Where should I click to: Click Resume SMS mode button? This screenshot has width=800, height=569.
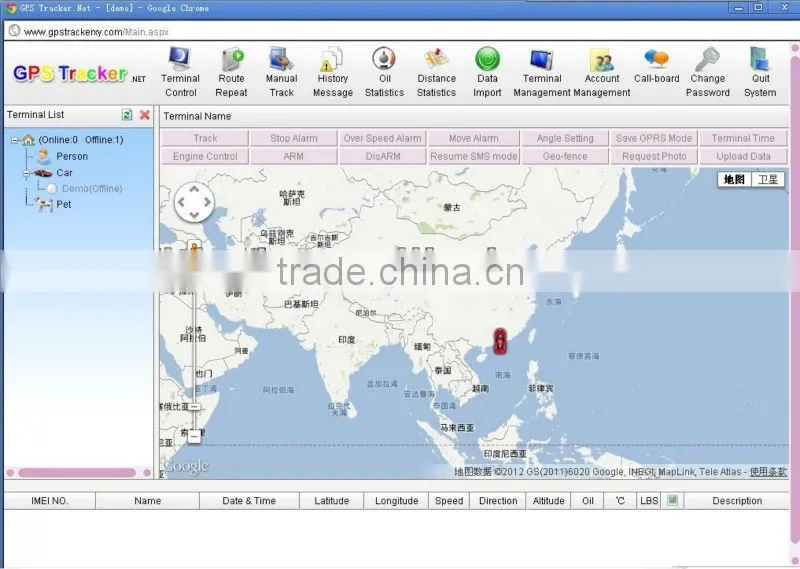coord(473,156)
